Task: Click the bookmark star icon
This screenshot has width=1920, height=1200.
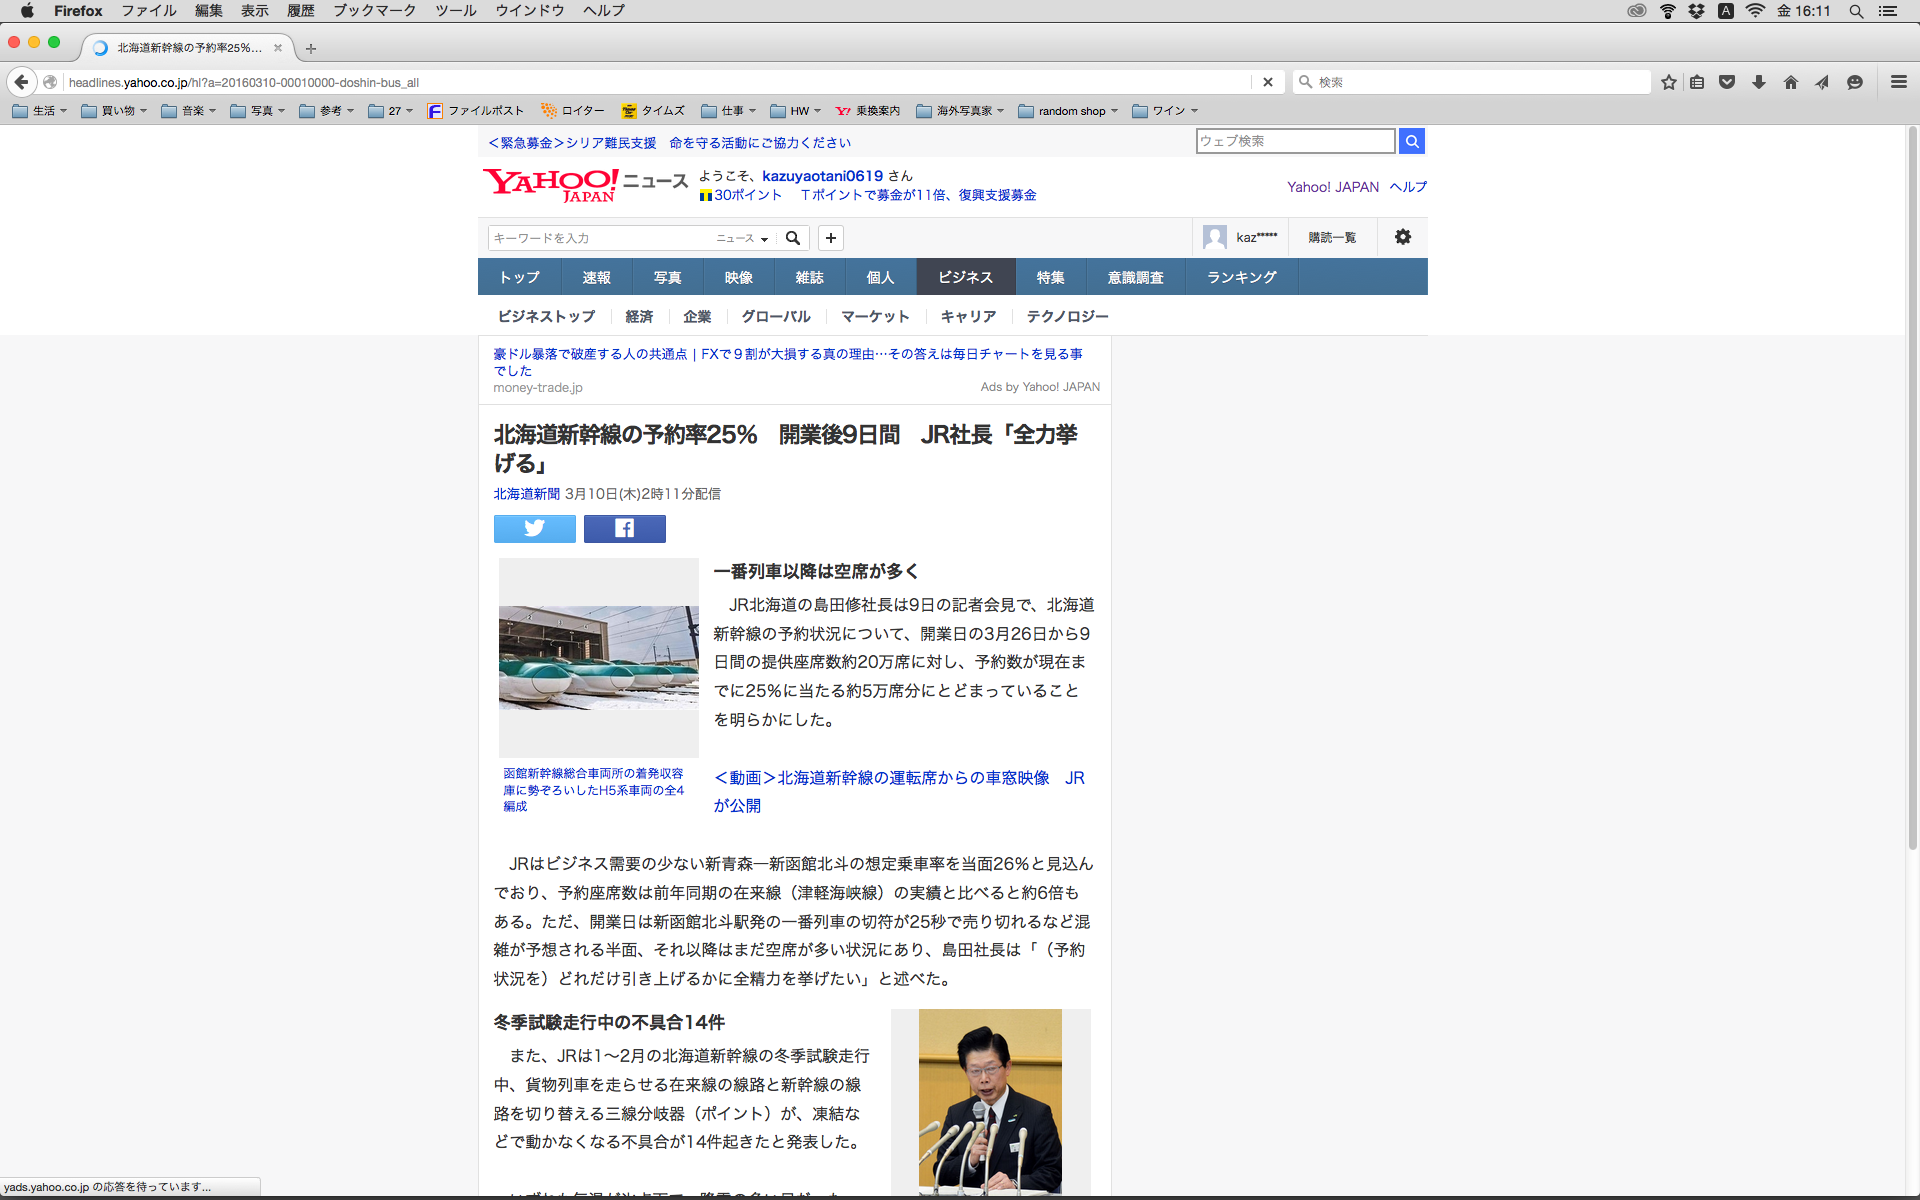Action: (x=1668, y=82)
